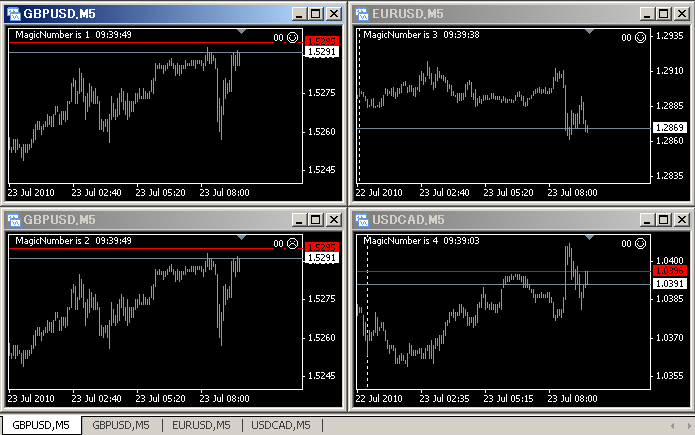Viewport: 695px width, 435px height.
Task: Switch to the second GBPUSD,M5 bottom tab
Action: tap(121, 425)
